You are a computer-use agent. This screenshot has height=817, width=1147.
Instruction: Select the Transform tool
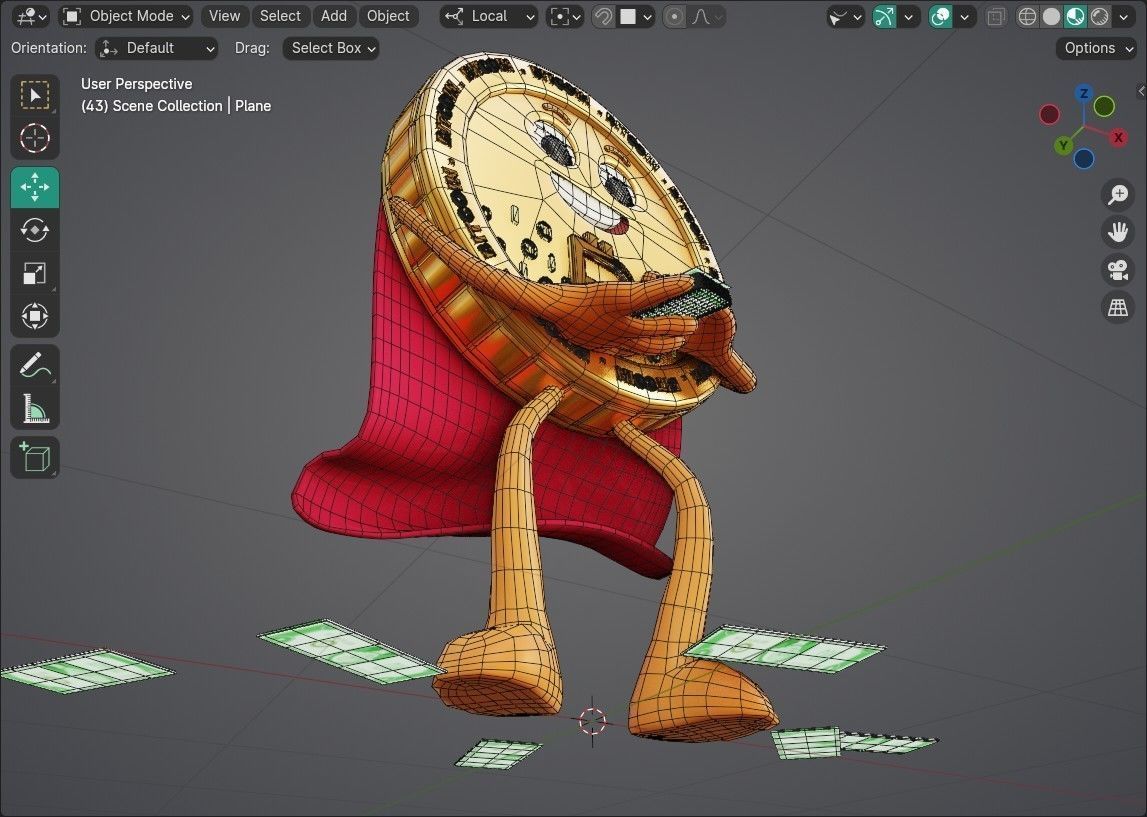[x=35, y=317]
